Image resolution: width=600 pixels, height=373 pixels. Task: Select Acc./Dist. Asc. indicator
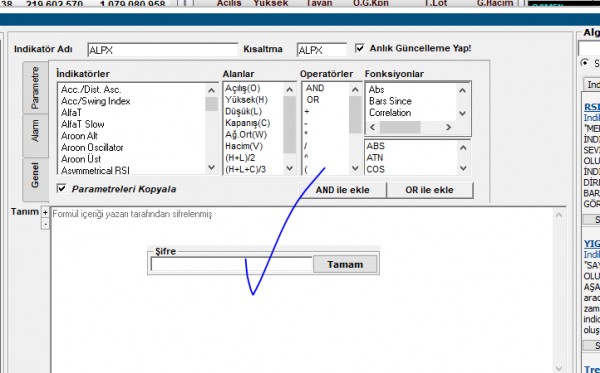(x=91, y=90)
